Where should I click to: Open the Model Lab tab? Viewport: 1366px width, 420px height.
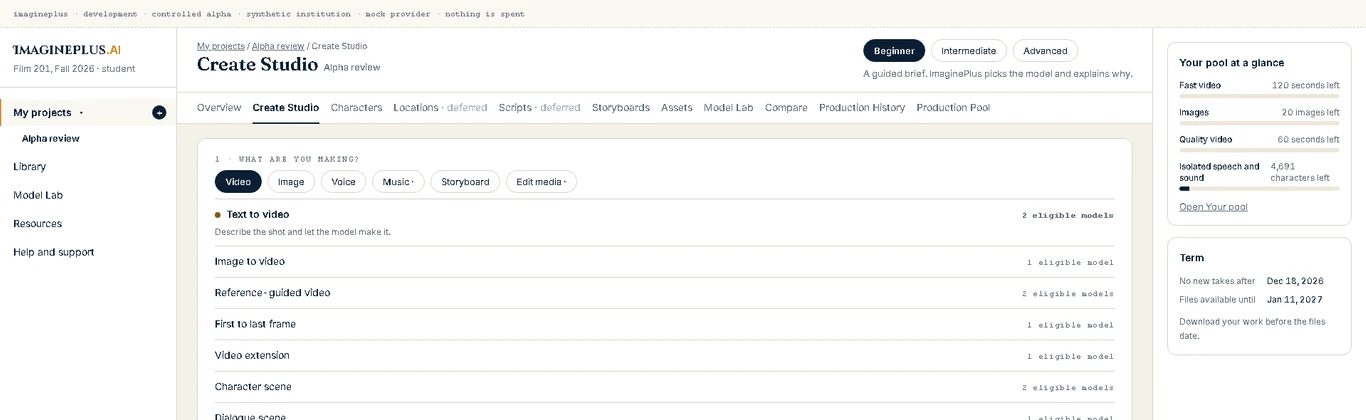pyautogui.click(x=728, y=108)
